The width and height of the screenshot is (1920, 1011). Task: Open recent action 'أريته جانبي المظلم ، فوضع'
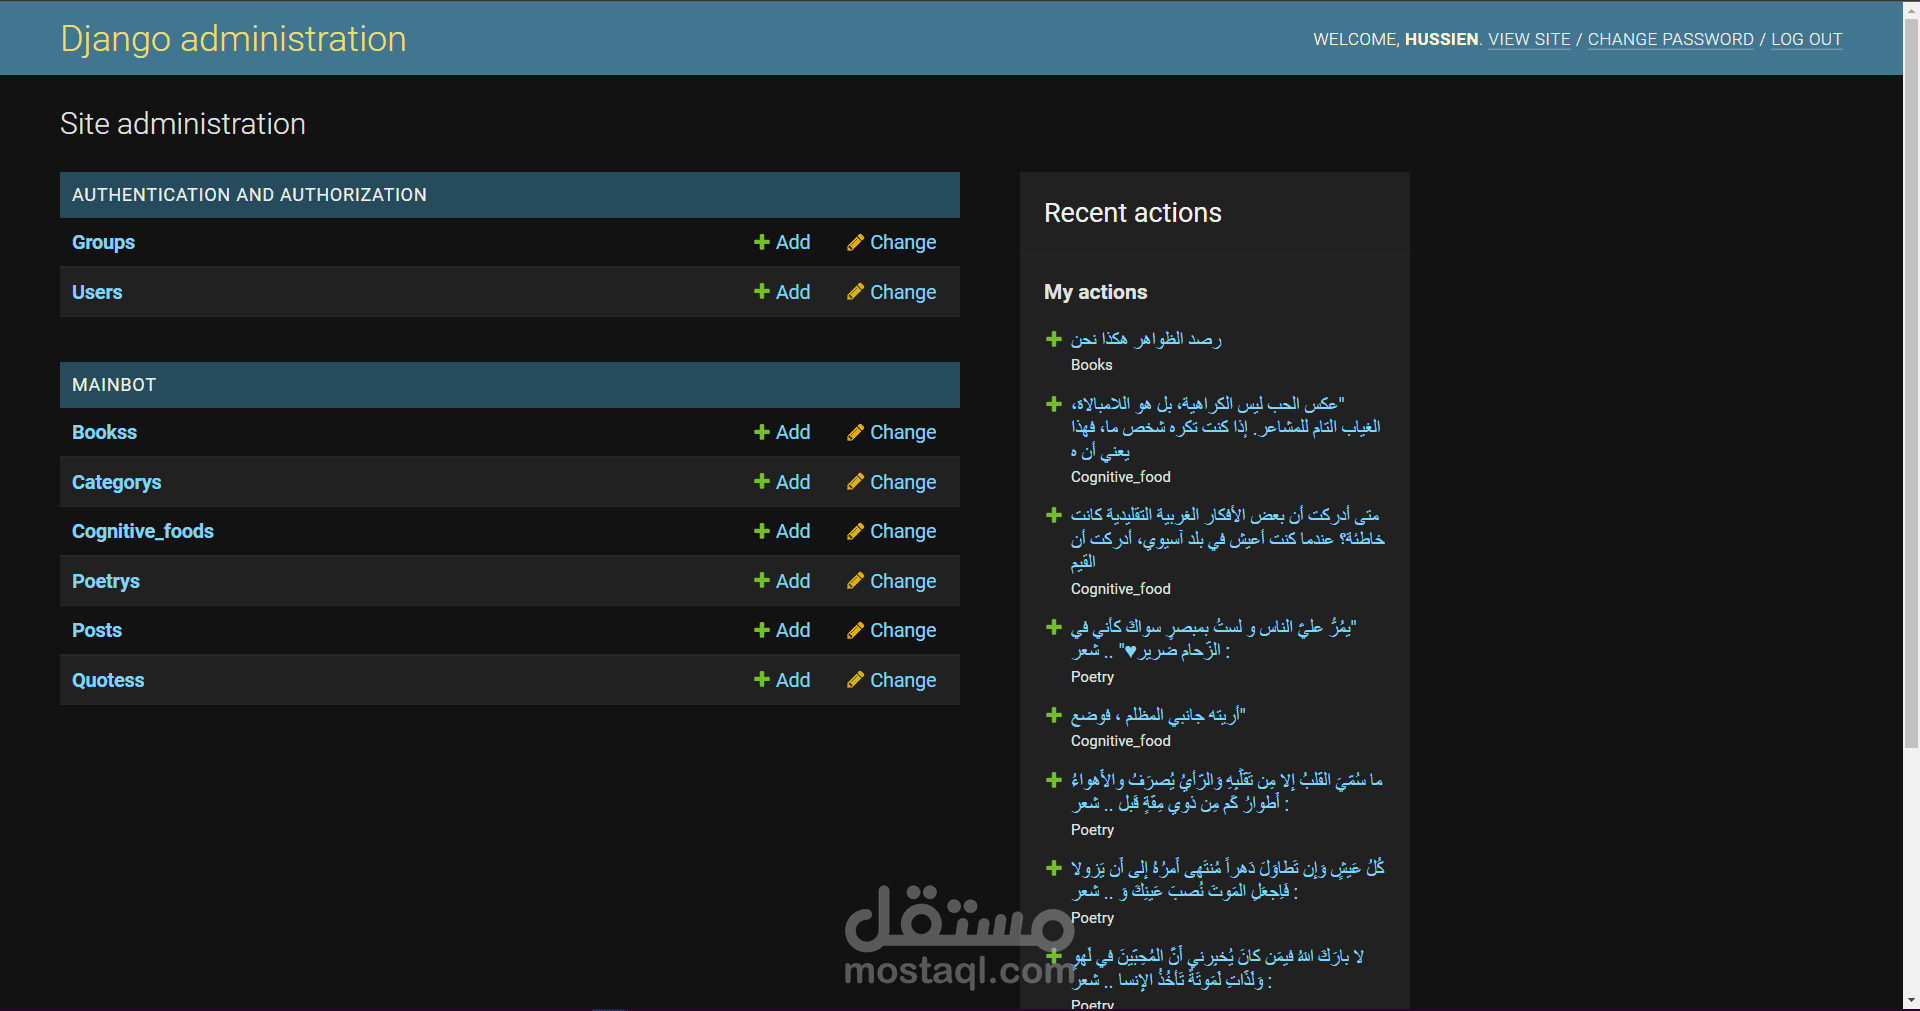1158,715
